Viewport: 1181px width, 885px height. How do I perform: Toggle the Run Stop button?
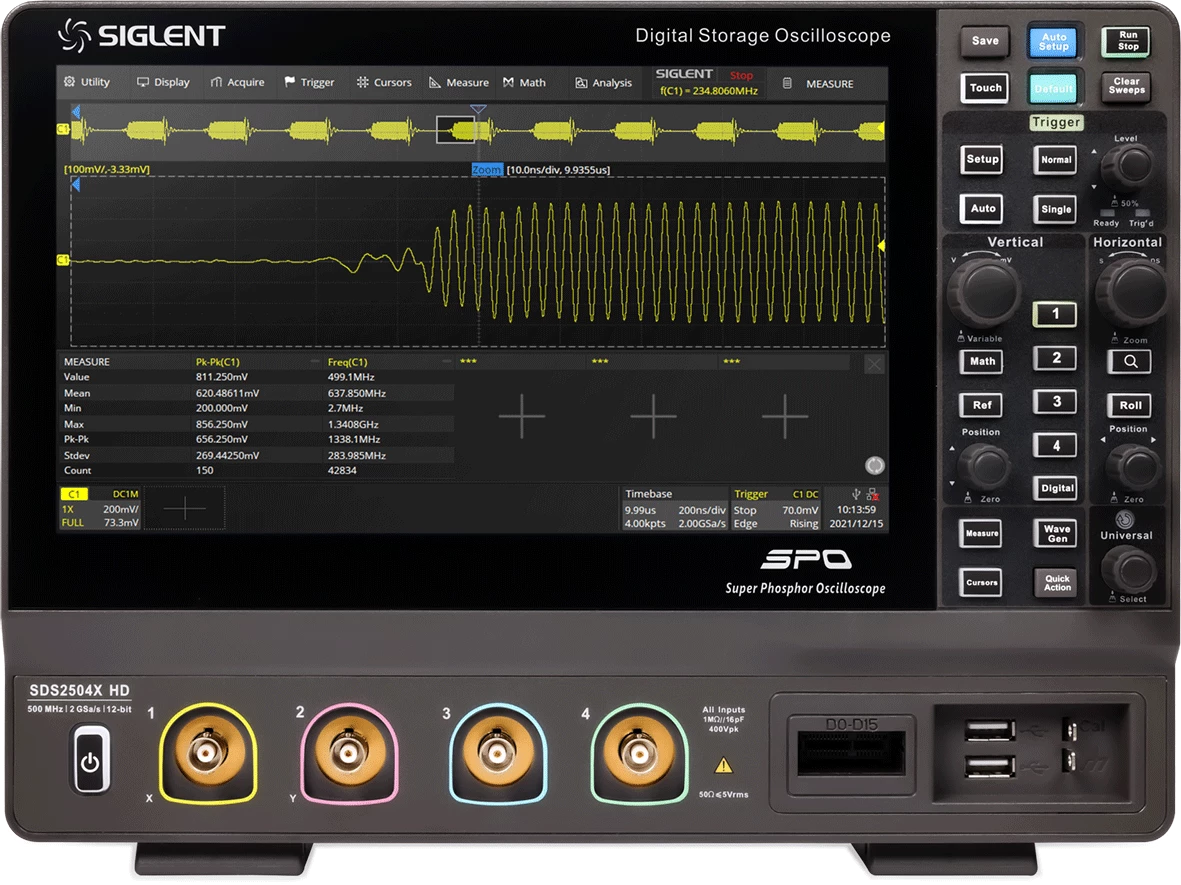[x=1127, y=41]
